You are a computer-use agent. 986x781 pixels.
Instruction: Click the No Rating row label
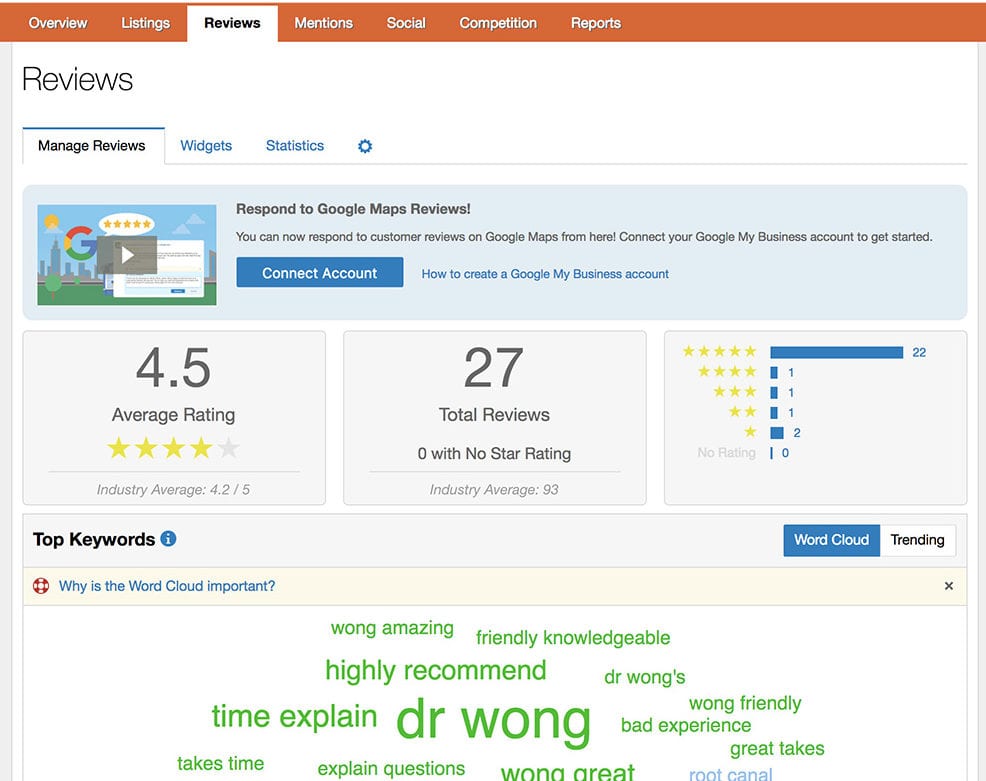coord(726,453)
